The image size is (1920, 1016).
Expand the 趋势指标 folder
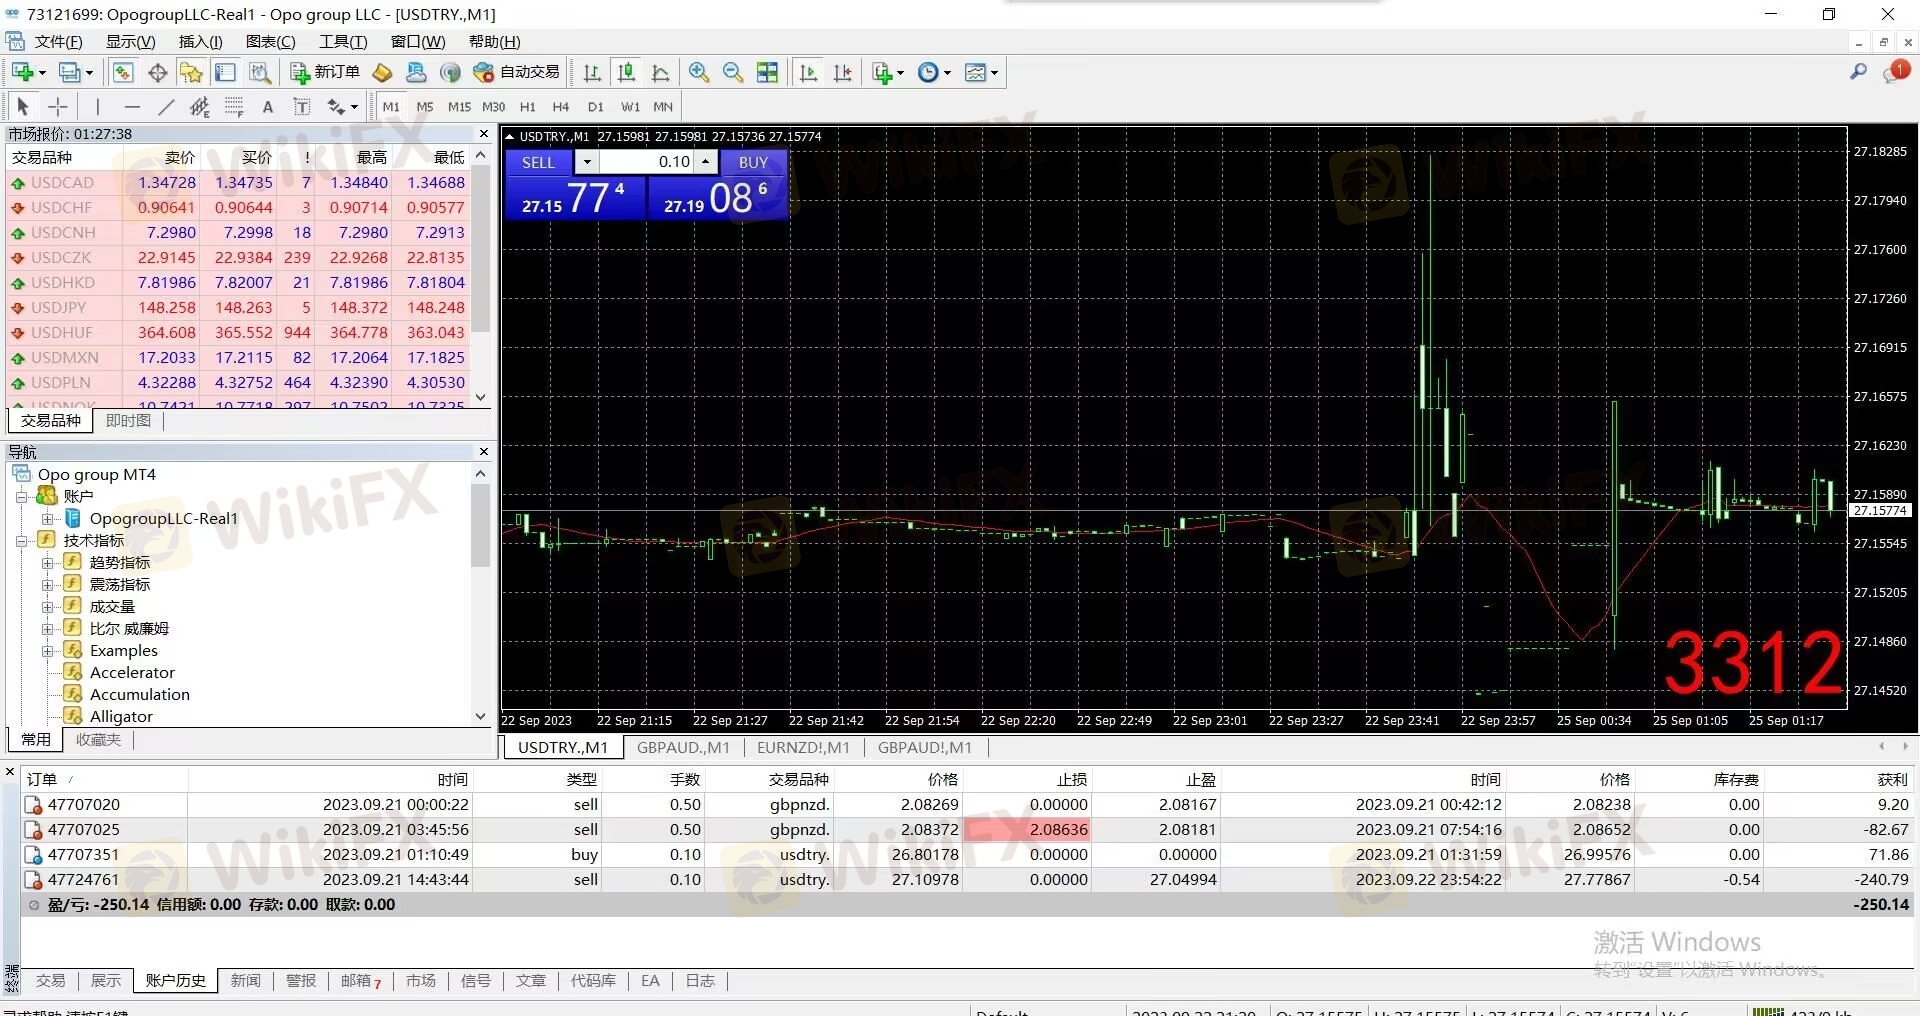47,563
